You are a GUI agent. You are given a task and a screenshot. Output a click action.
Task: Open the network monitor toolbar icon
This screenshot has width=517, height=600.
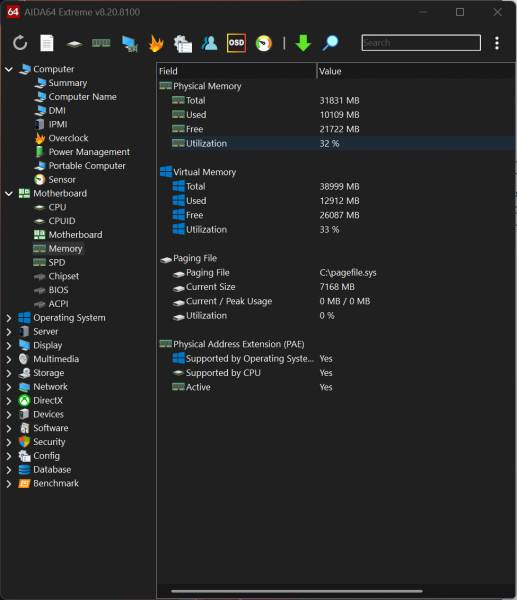click(130, 44)
